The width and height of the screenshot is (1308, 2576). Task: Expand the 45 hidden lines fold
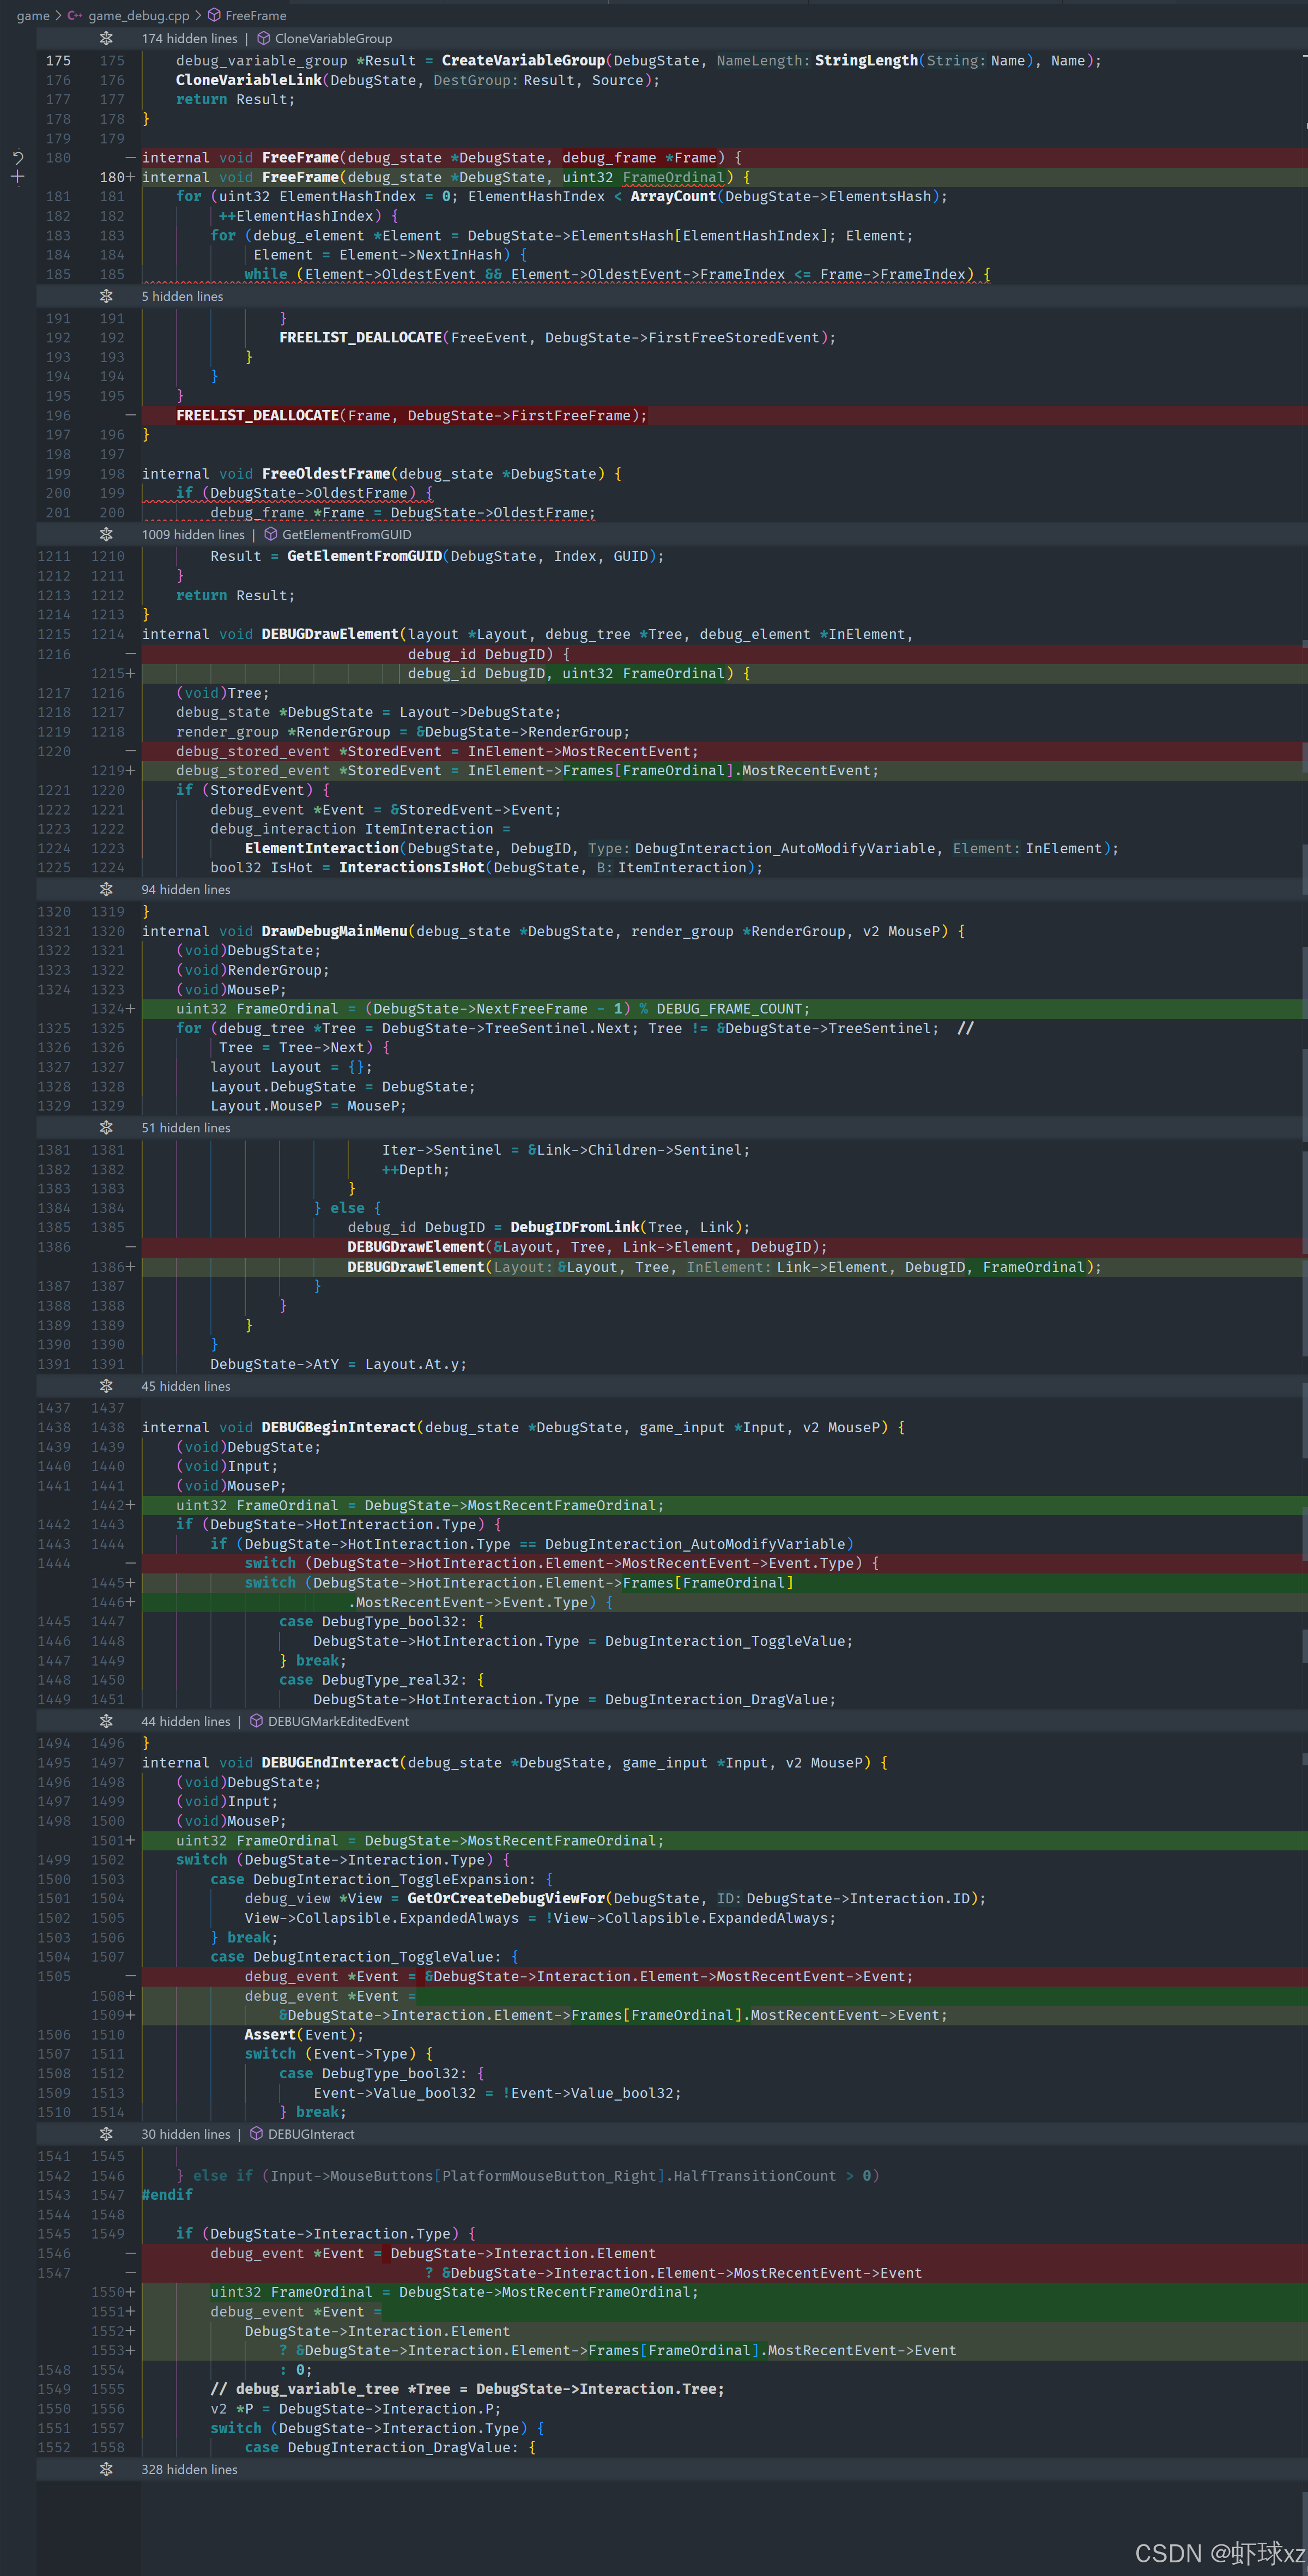click(x=106, y=1386)
